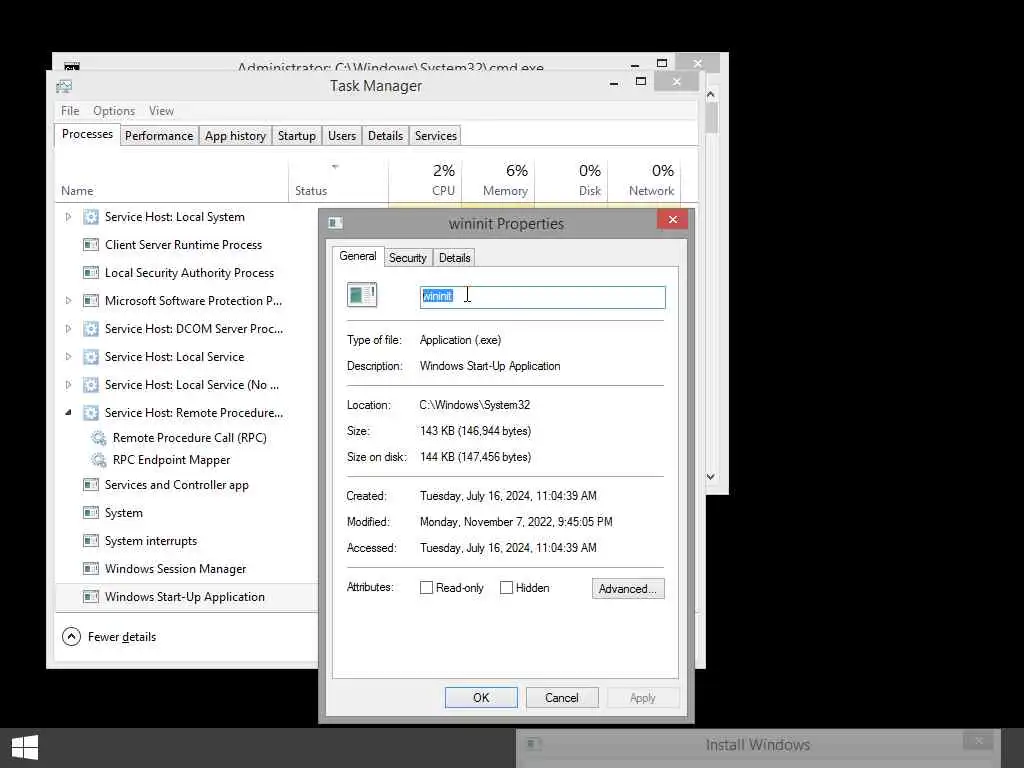Click the cmd.exe window title icon

tap(72, 66)
